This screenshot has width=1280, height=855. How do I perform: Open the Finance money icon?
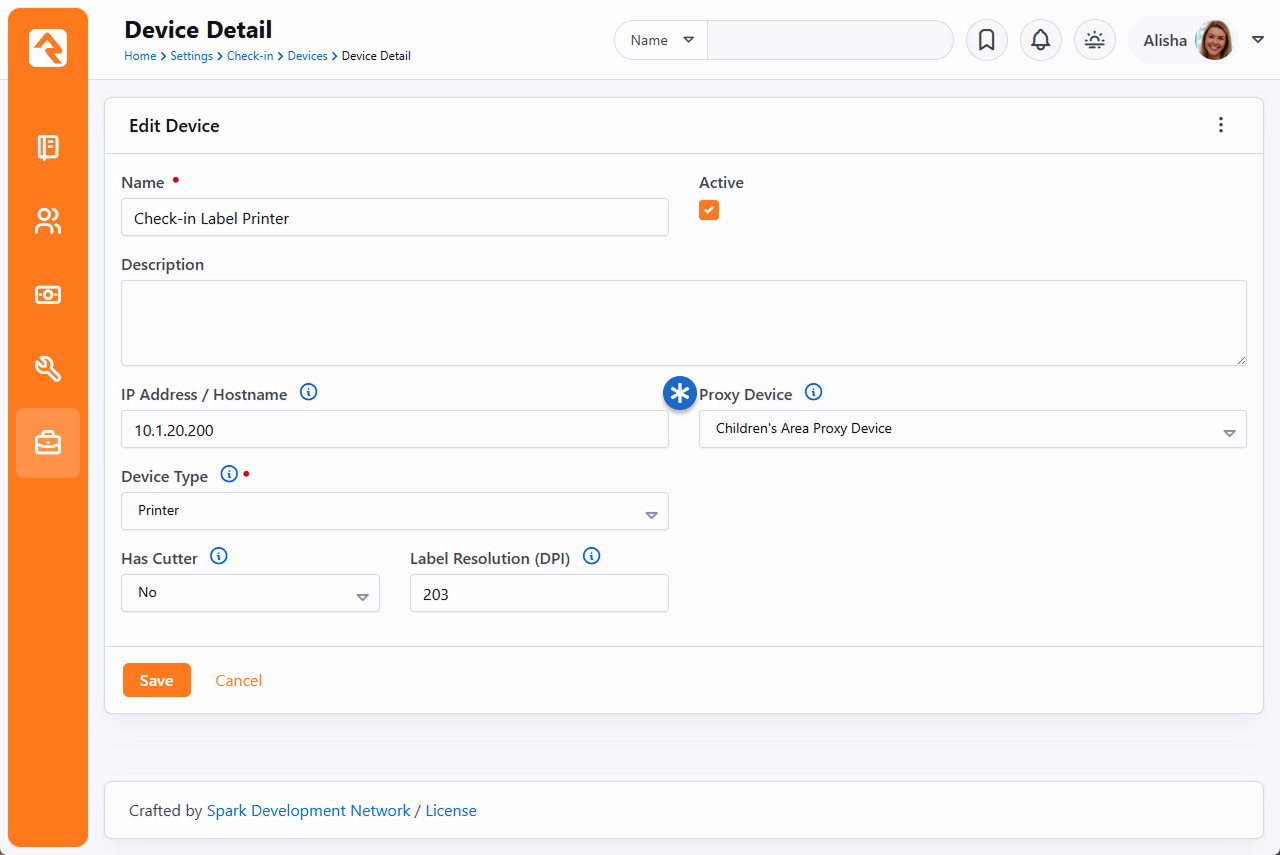pos(48,295)
